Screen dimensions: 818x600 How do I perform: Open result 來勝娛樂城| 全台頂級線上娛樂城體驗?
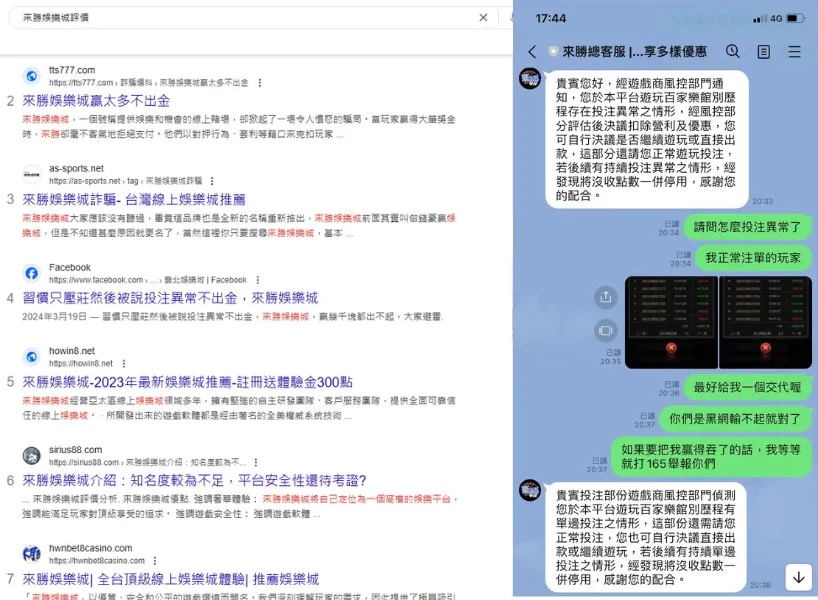171,579
